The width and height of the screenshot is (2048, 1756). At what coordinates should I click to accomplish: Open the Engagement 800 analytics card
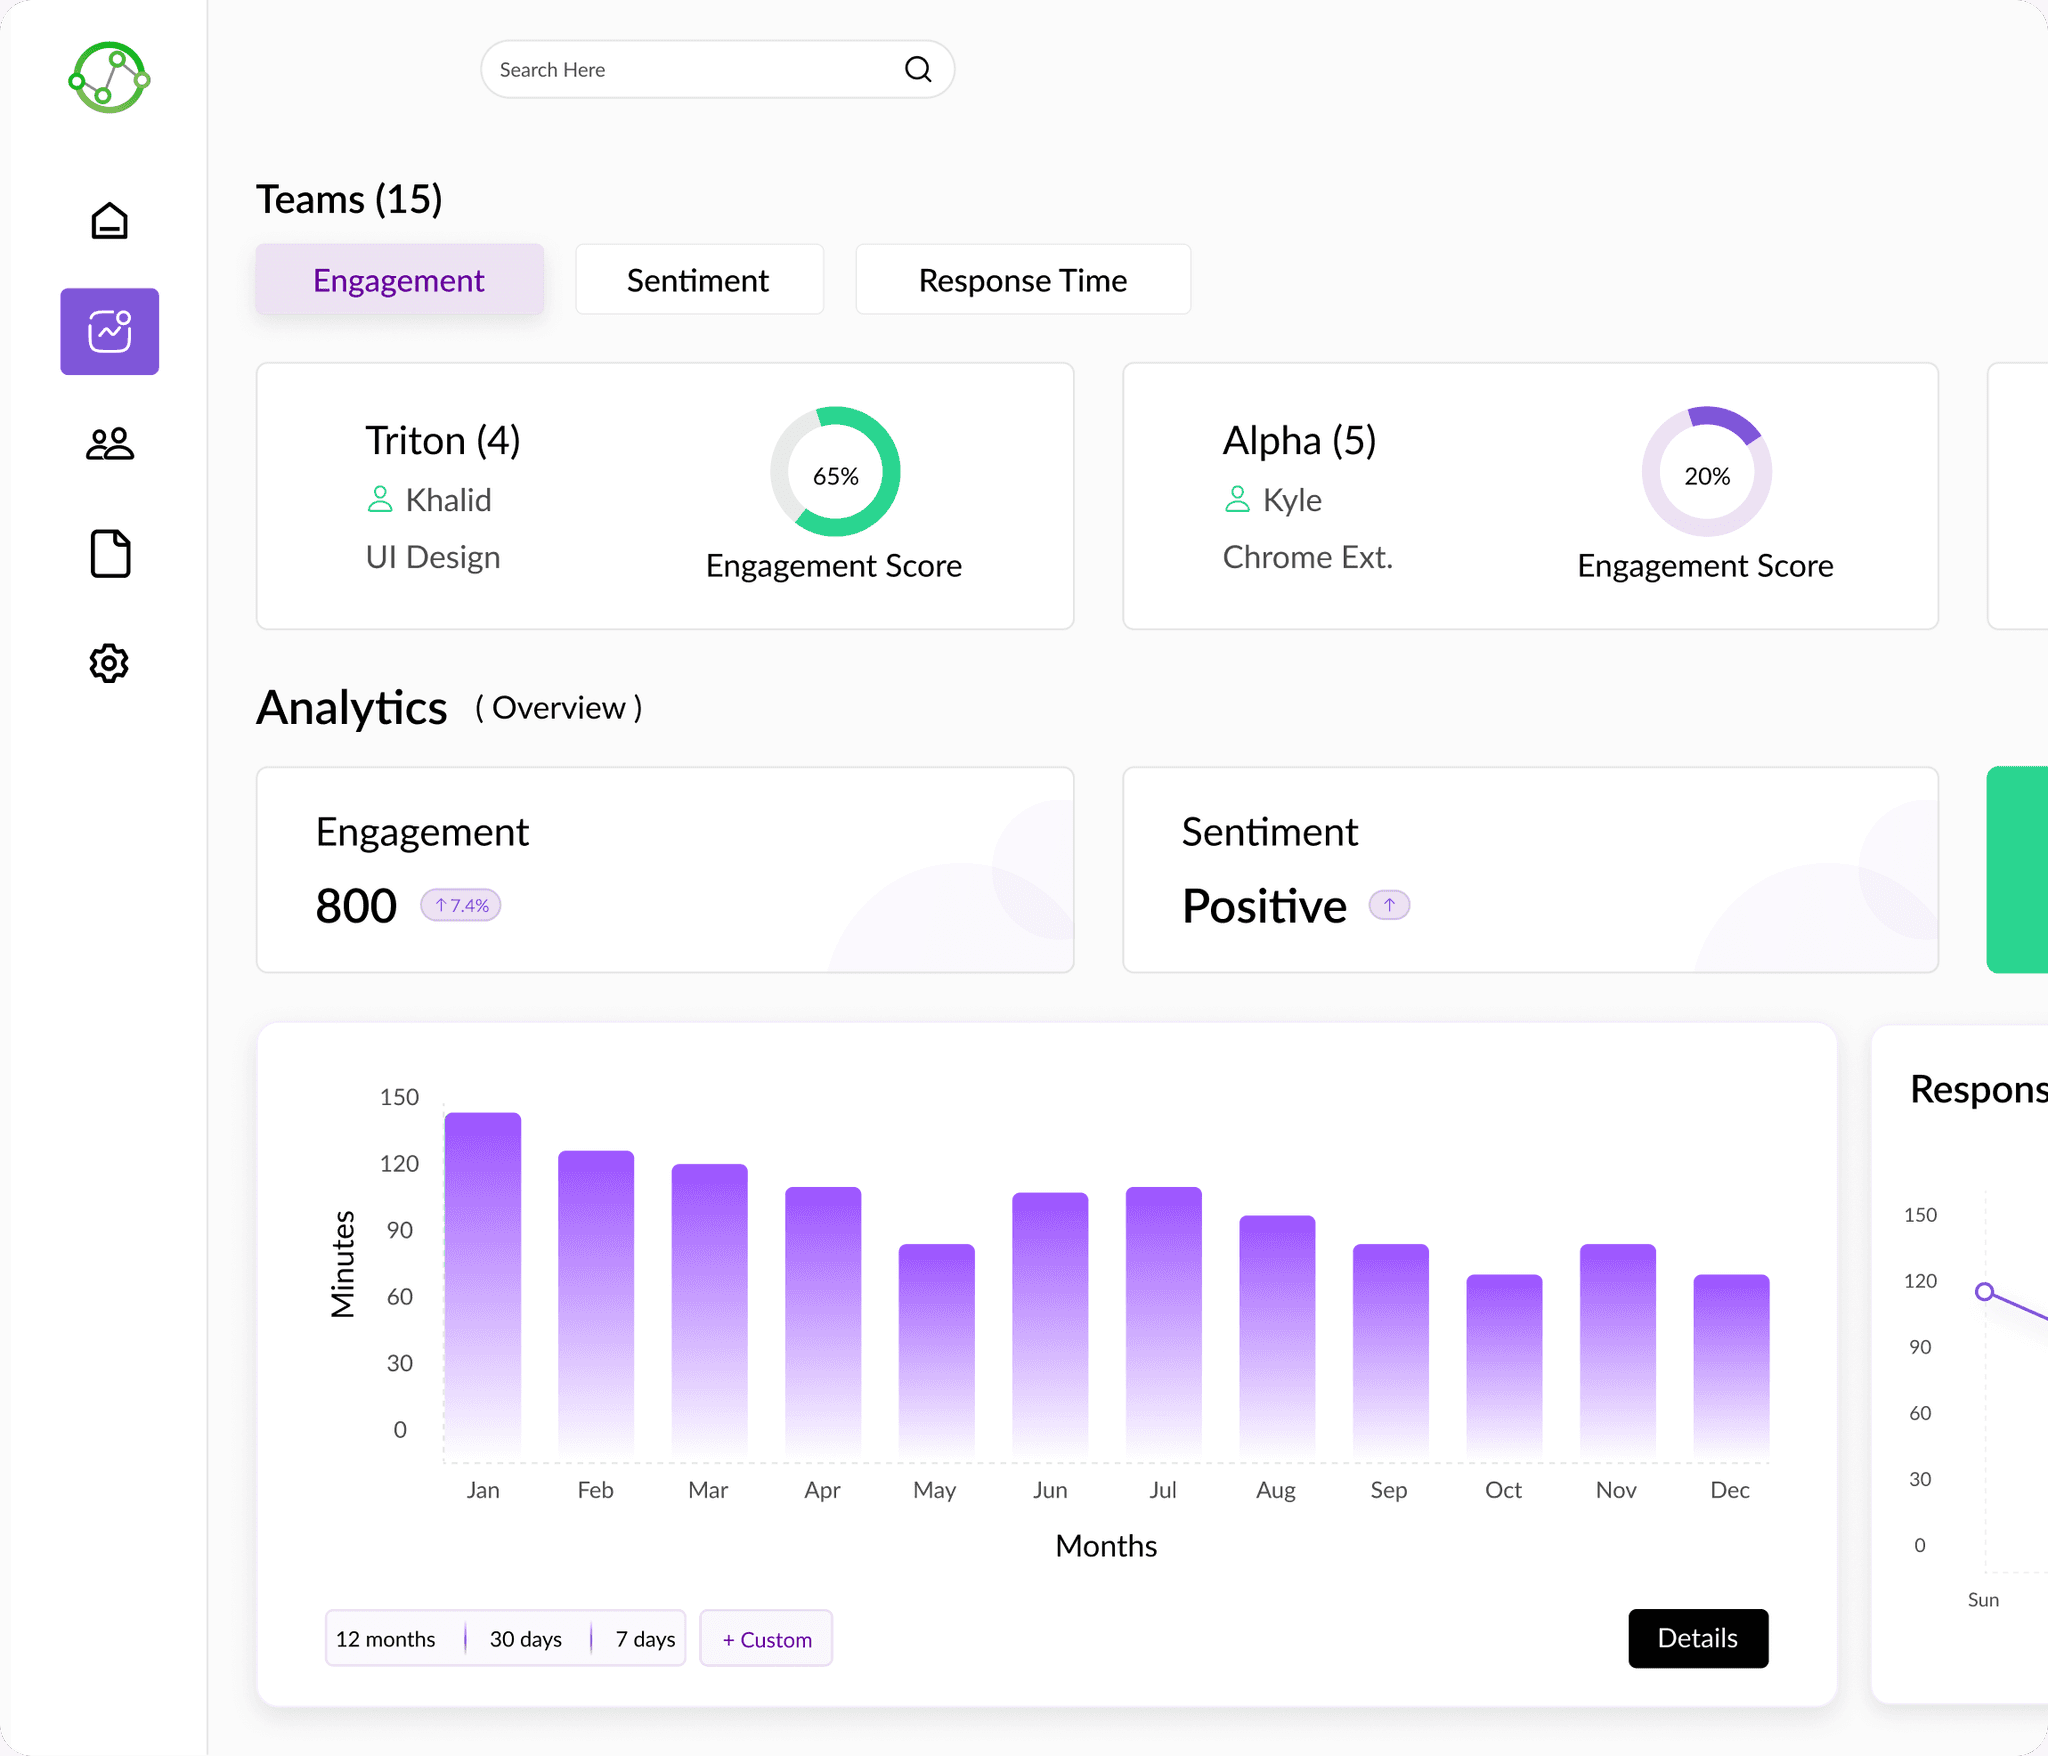pyautogui.click(x=665, y=869)
